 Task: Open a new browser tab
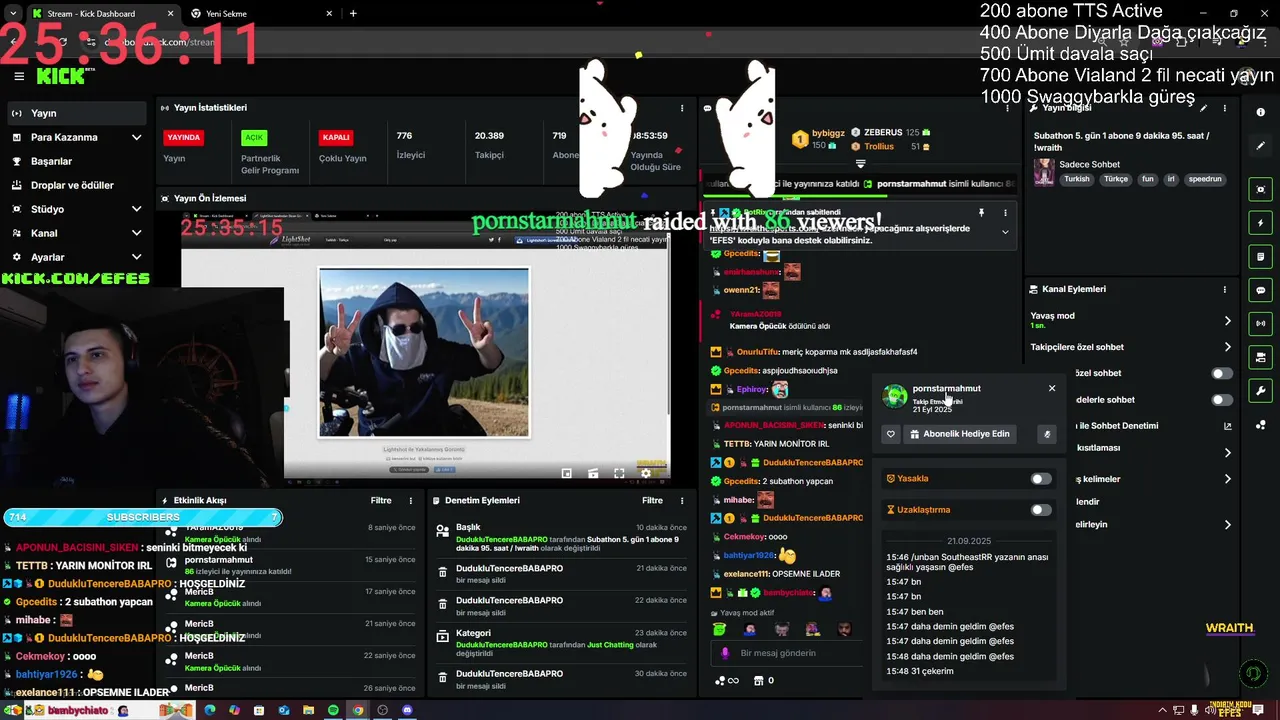(353, 14)
